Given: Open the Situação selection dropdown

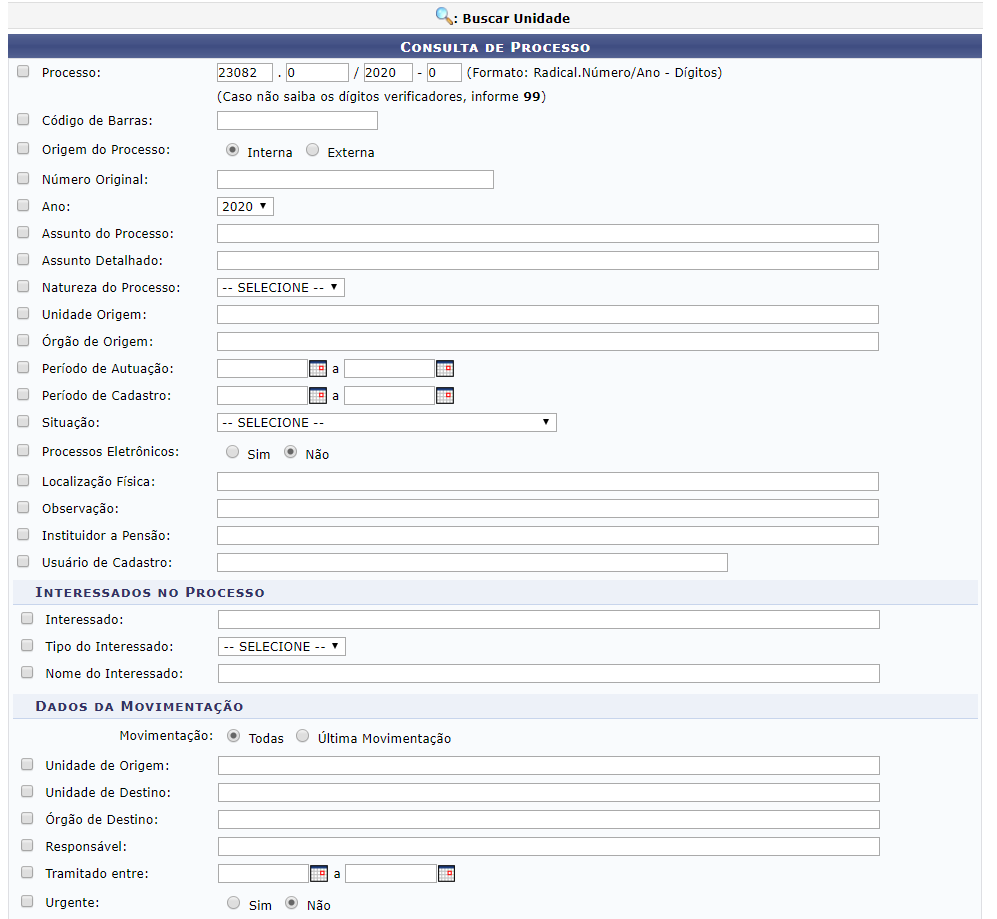Looking at the screenshot, I should [x=386, y=422].
